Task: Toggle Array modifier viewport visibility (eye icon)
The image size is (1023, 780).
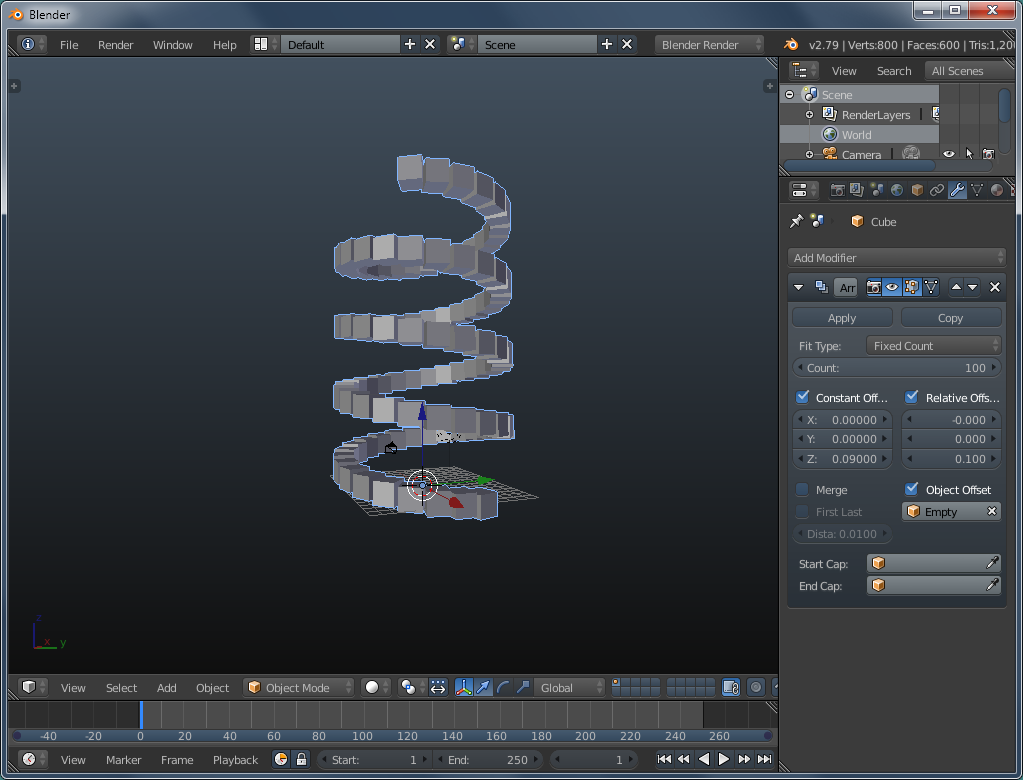Action: click(x=892, y=287)
